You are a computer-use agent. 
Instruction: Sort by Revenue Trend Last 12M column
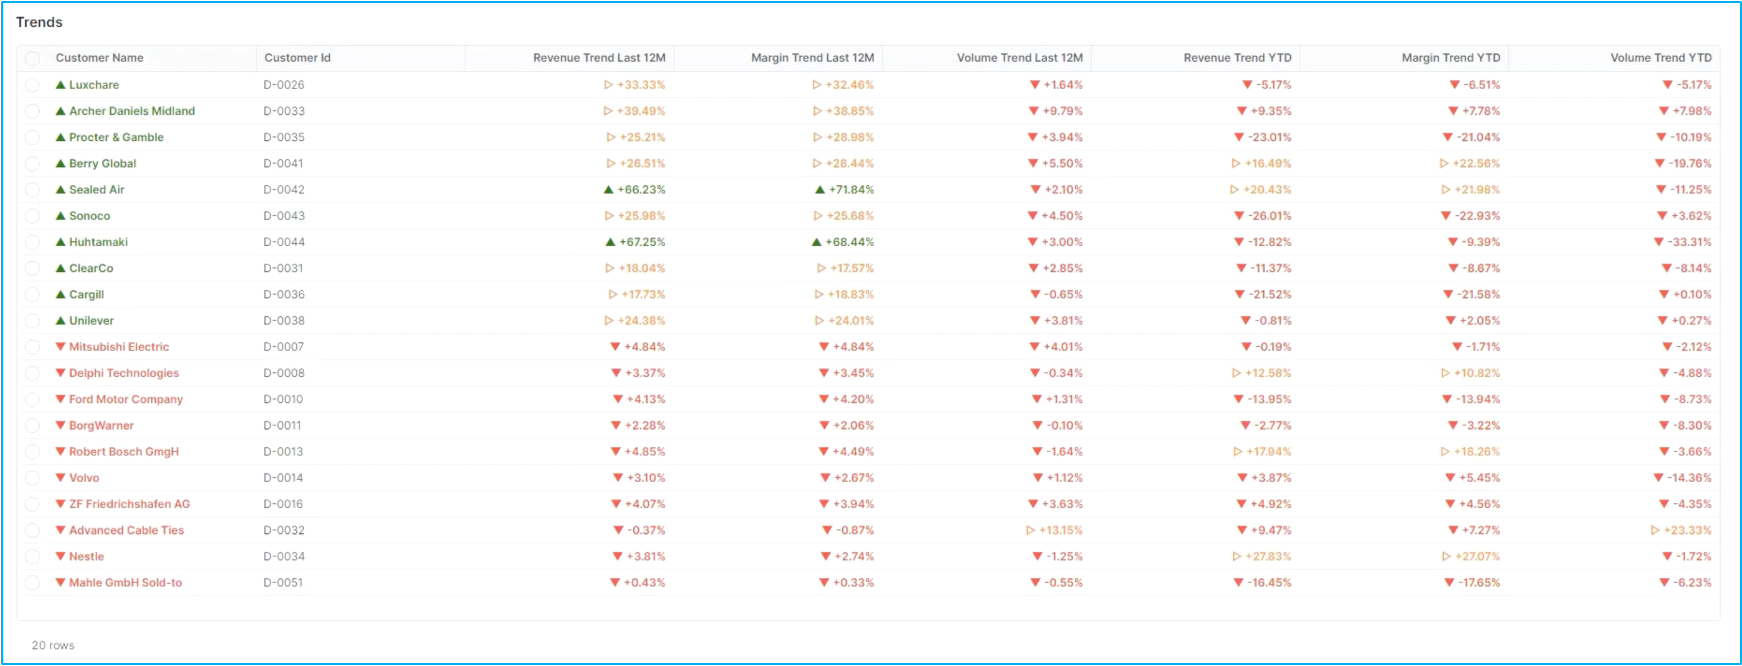tap(599, 58)
